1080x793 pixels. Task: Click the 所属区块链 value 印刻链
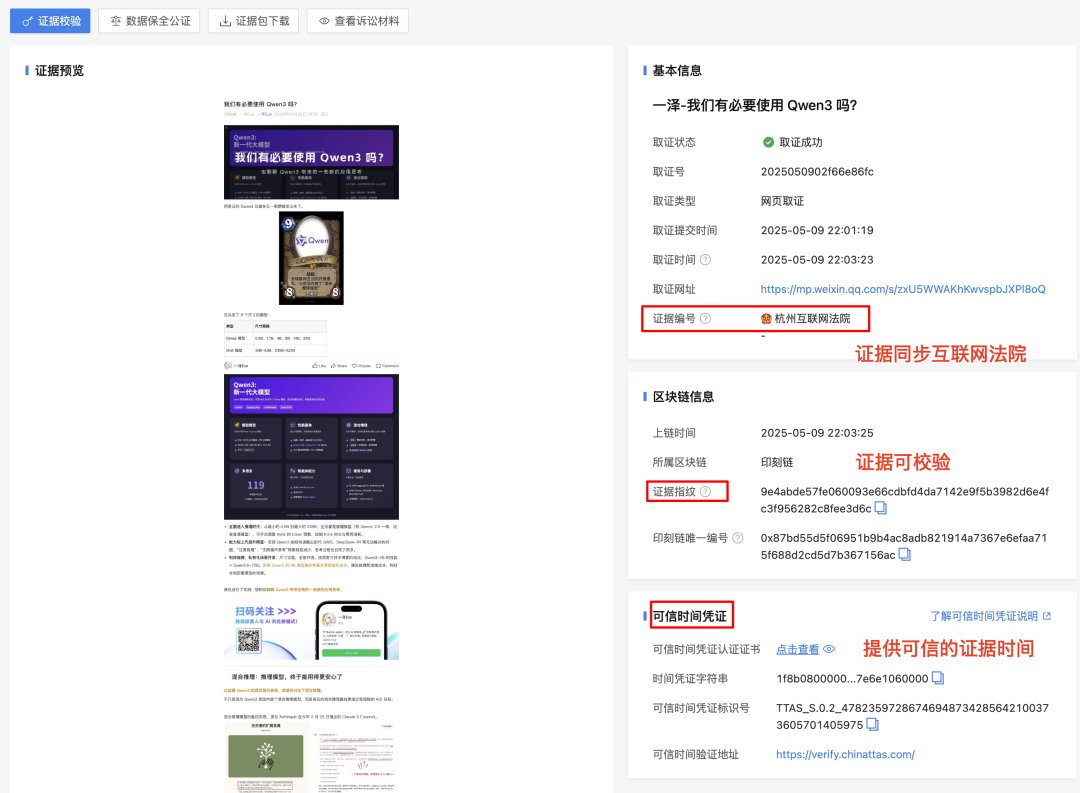click(x=777, y=462)
